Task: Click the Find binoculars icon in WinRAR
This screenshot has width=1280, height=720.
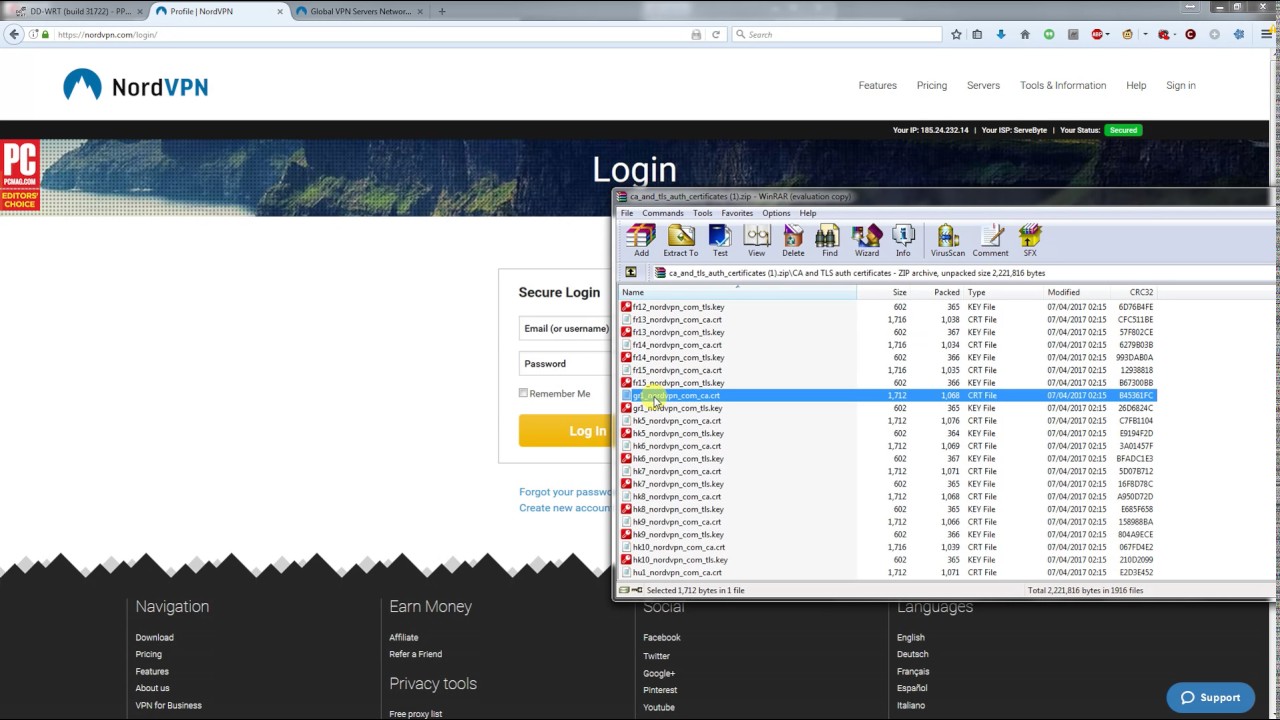Action: (829, 240)
